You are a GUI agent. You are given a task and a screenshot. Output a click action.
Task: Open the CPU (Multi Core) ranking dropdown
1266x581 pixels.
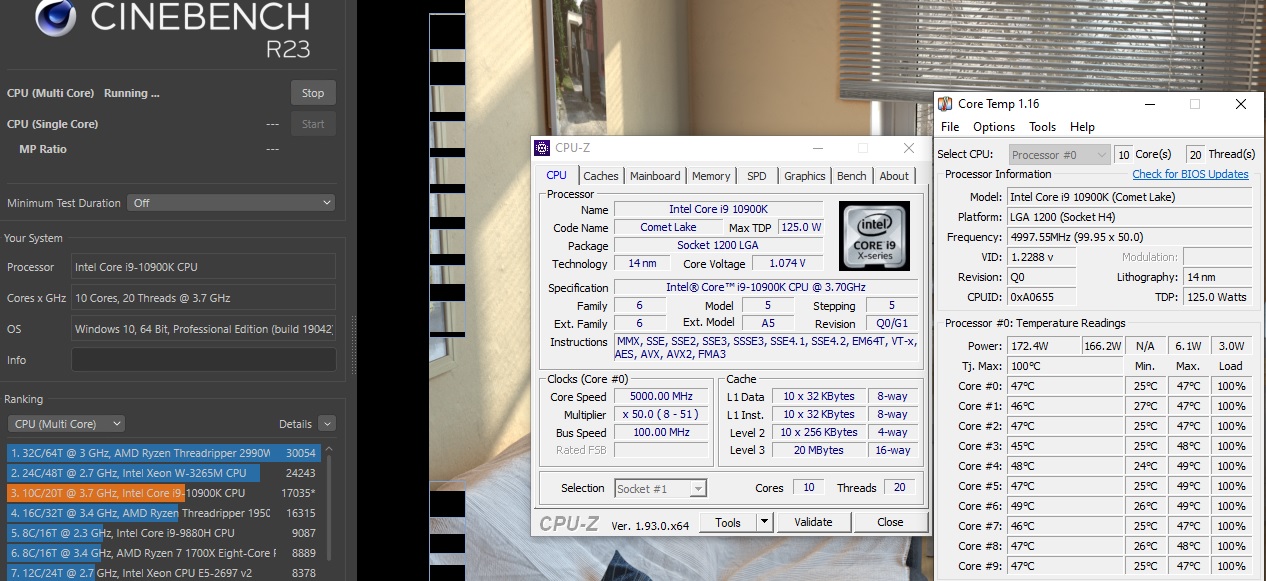pos(65,424)
